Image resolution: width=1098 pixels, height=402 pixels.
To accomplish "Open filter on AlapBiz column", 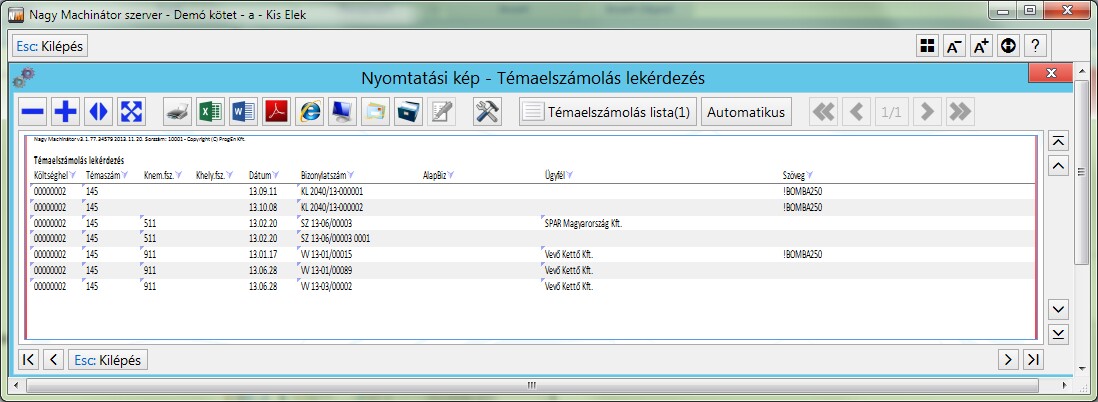I will [450, 174].
